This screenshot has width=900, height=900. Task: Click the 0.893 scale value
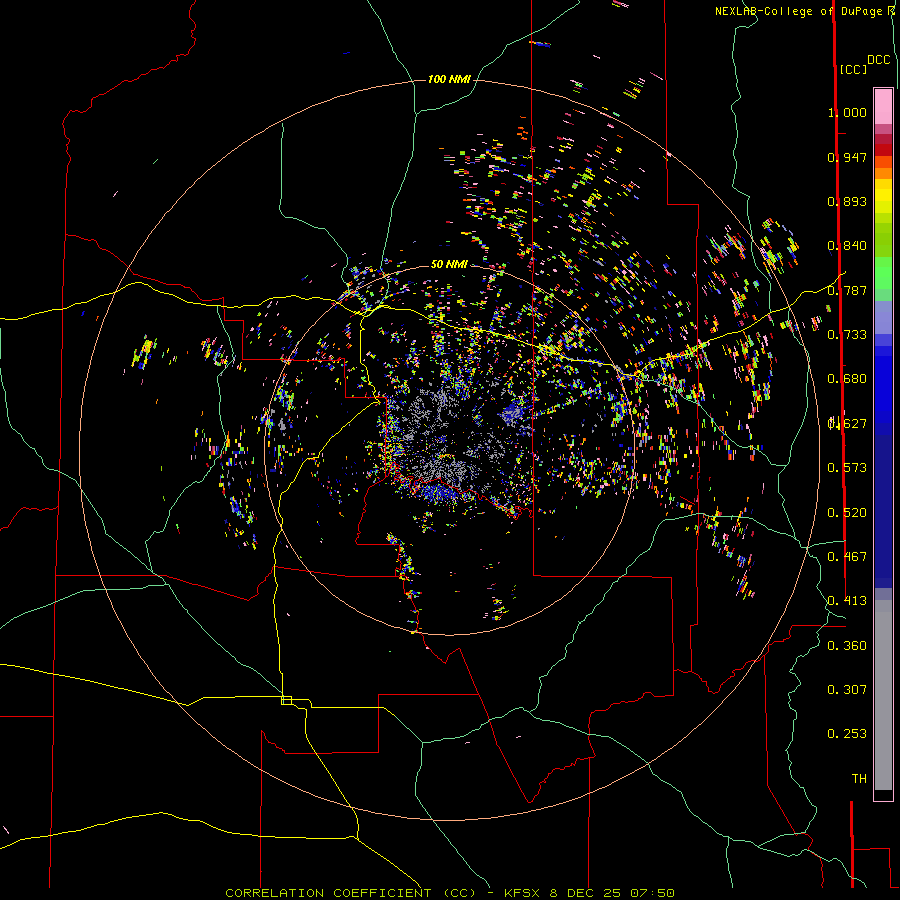pyautogui.click(x=847, y=201)
